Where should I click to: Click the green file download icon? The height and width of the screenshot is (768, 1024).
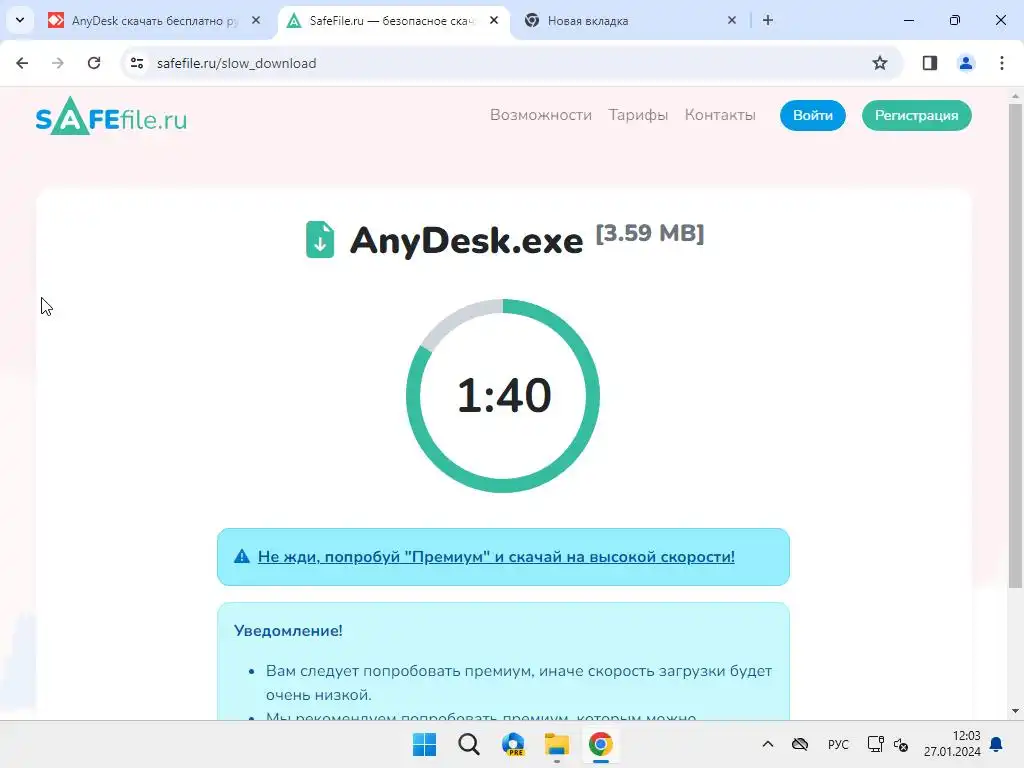click(320, 240)
